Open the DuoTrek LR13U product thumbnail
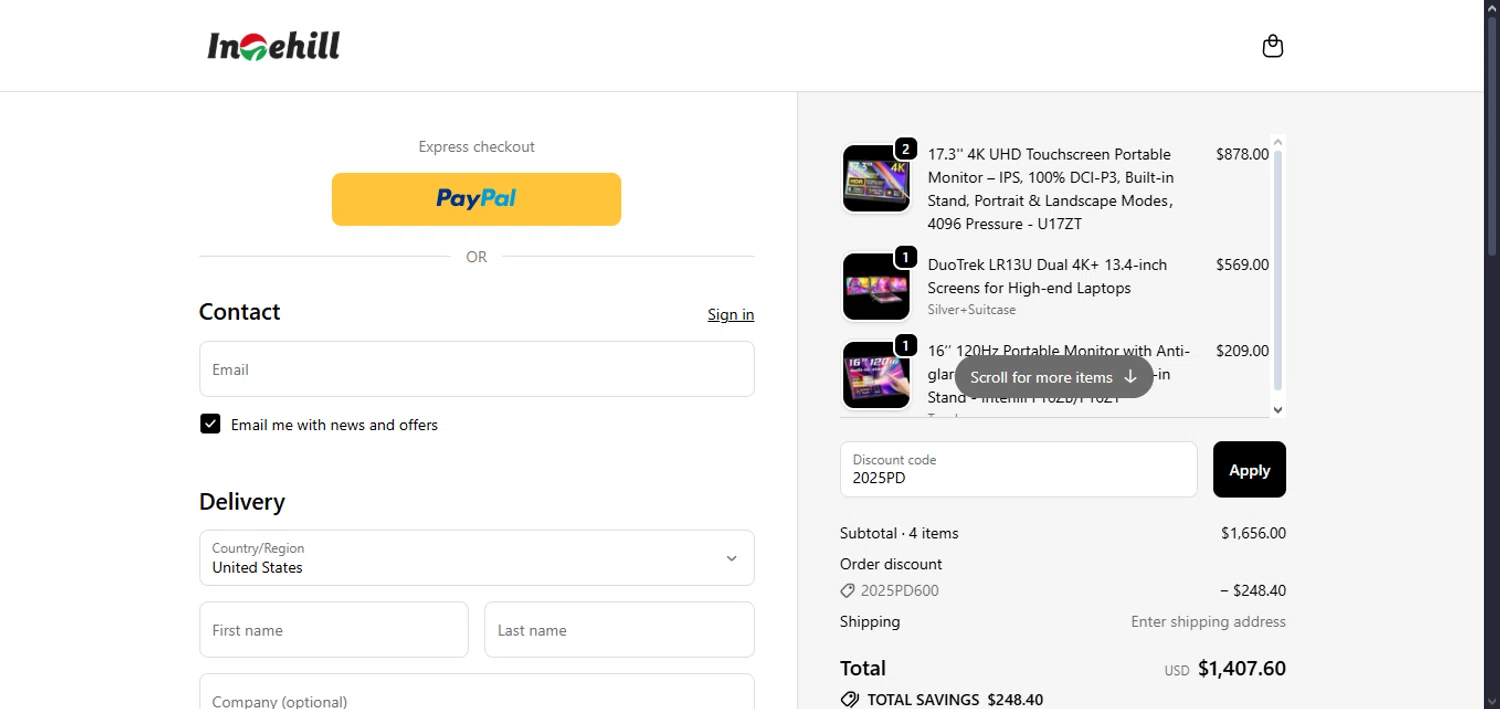The height and width of the screenshot is (709, 1500). (876, 287)
